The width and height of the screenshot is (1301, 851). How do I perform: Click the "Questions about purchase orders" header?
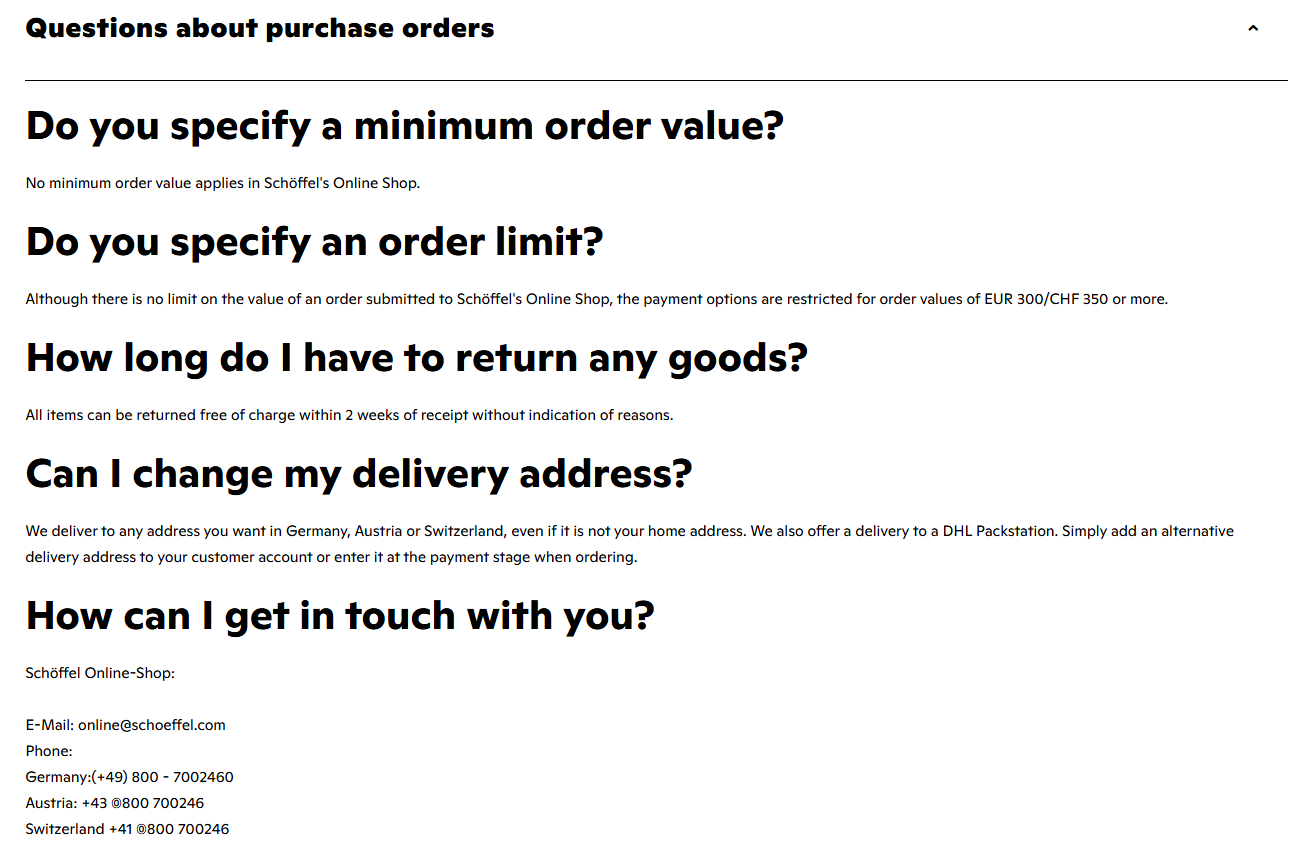click(260, 28)
